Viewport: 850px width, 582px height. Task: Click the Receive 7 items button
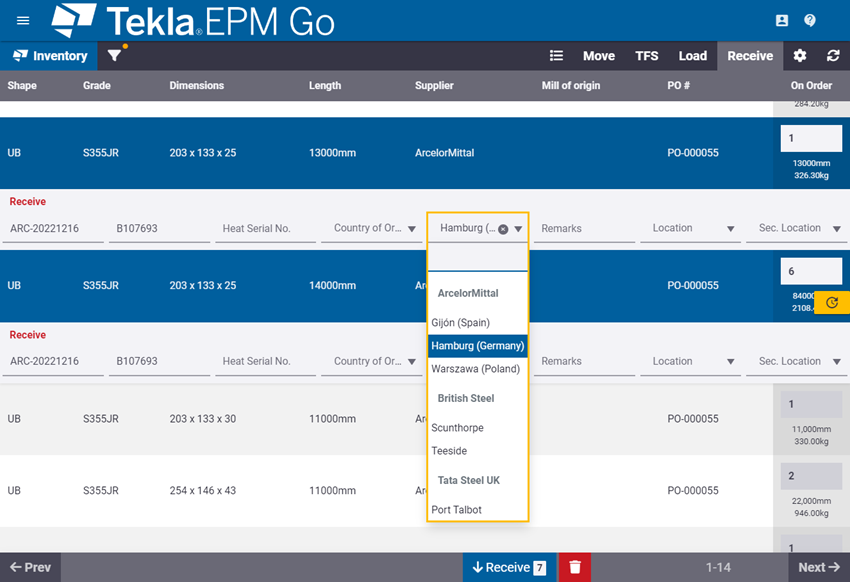(509, 567)
